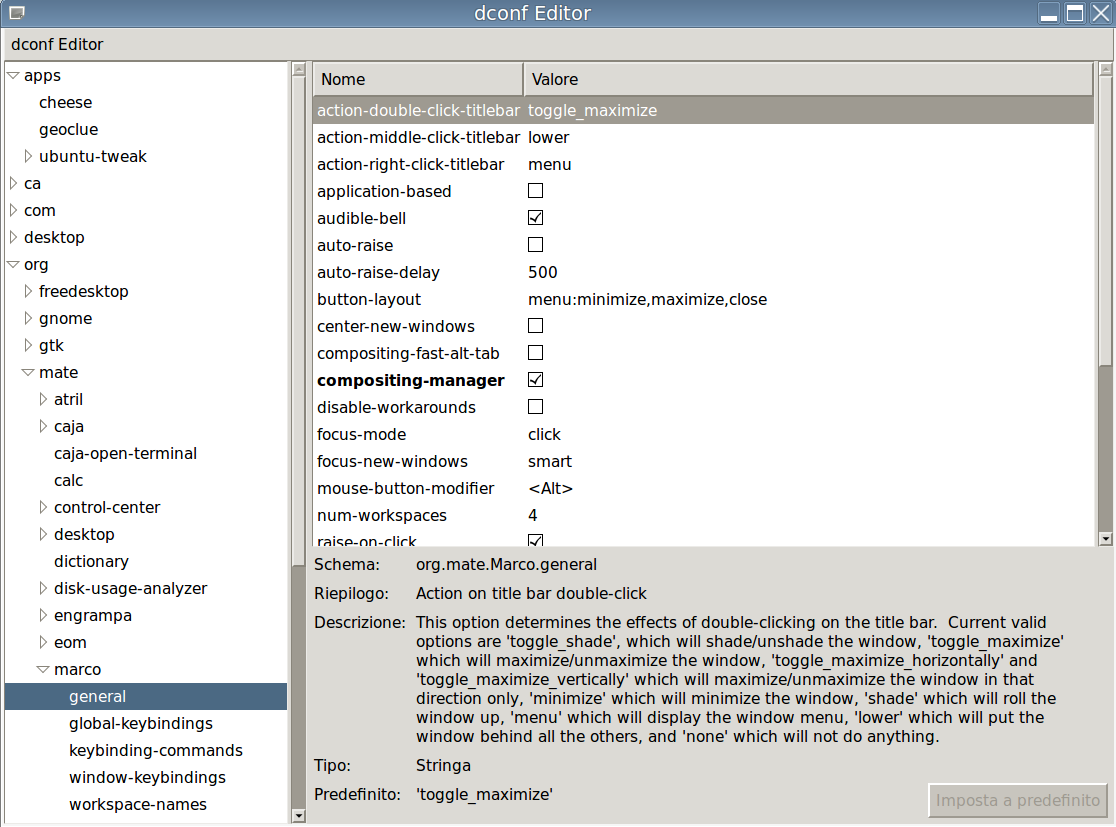
Task: Click the down arrow of schema tree scrollbar
Action: [298, 816]
